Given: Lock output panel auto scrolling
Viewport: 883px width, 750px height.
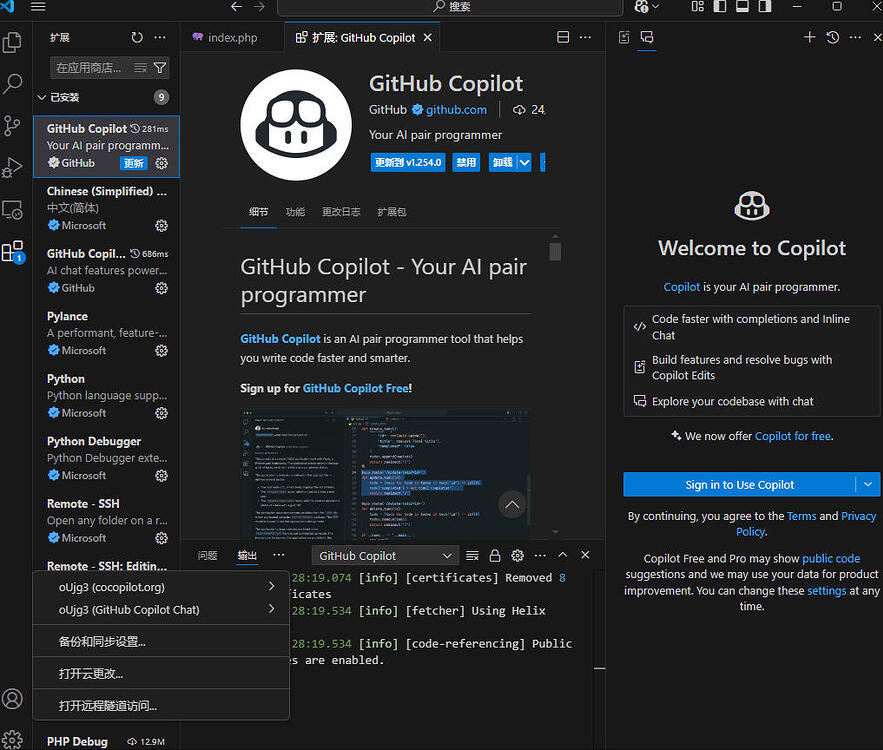Looking at the screenshot, I should [x=495, y=556].
